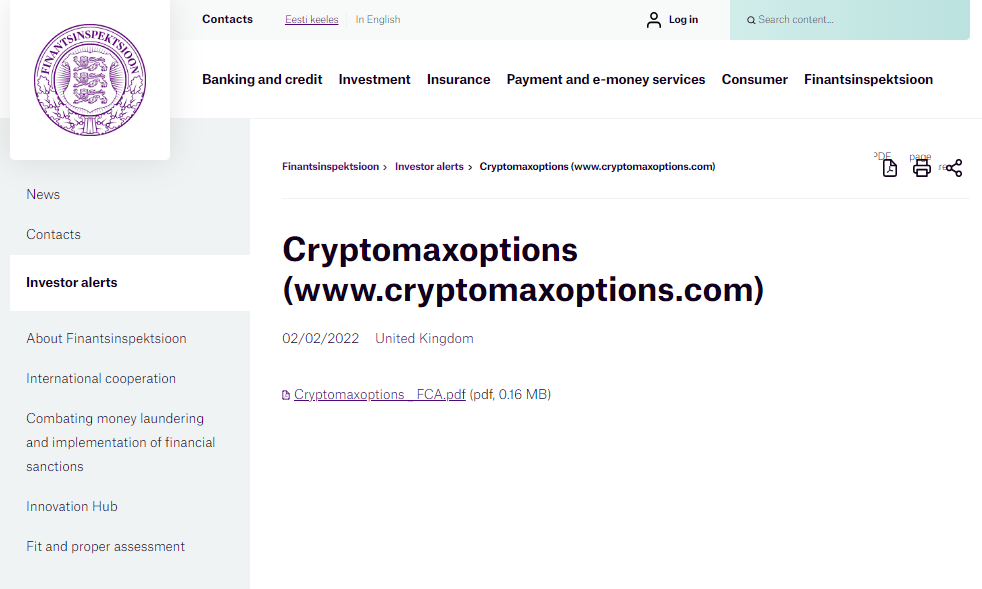Open the Banking and credit menu
This screenshot has width=982, height=589.
point(262,79)
